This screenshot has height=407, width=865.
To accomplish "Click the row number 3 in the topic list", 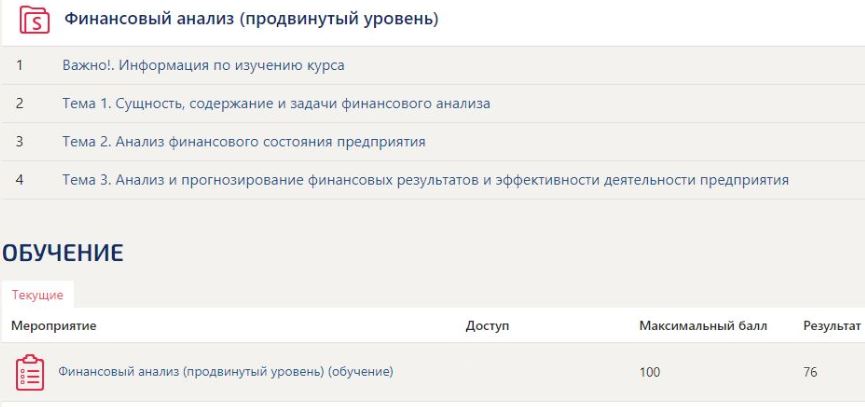I will coord(20,141).
